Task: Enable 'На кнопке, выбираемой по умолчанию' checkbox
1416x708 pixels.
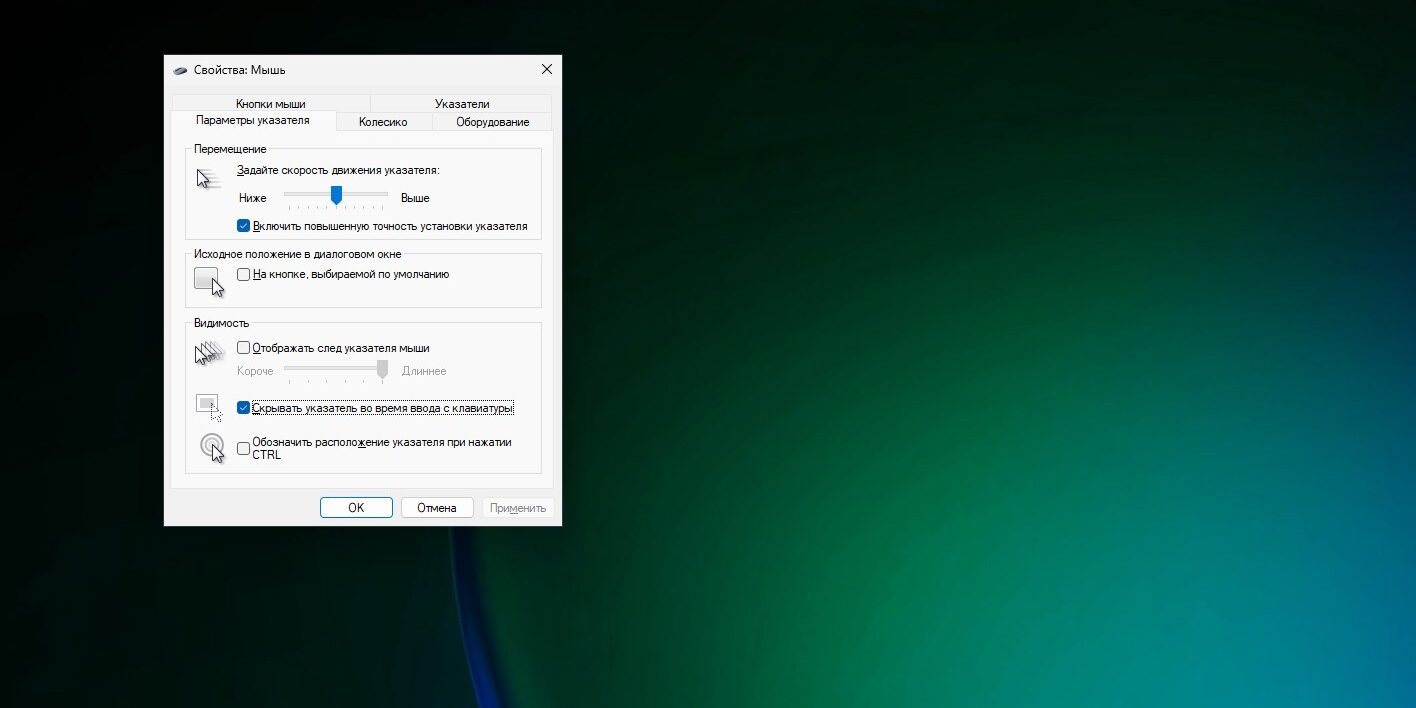Action: (x=243, y=274)
